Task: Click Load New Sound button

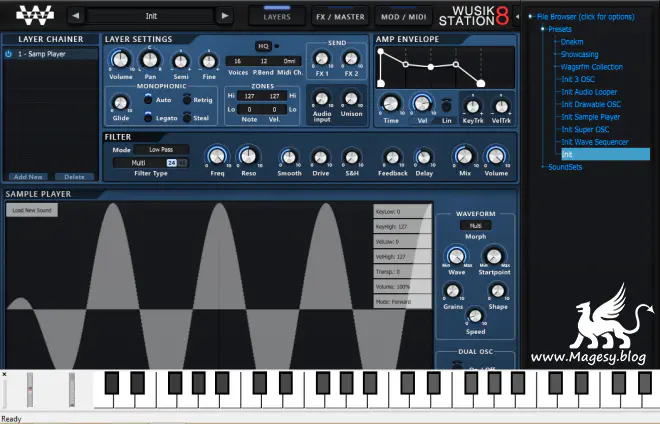Action: [32, 210]
